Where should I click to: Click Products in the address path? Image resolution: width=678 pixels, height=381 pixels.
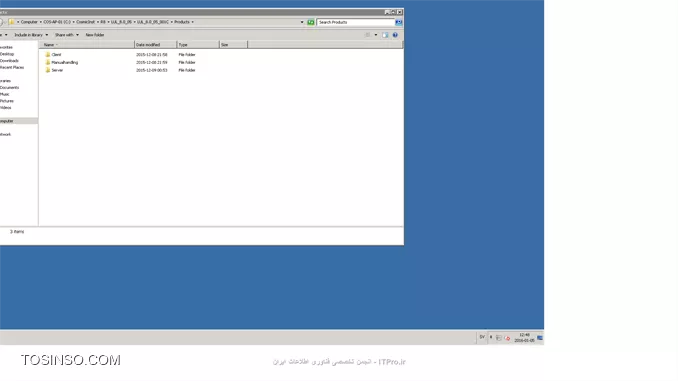coord(182,22)
